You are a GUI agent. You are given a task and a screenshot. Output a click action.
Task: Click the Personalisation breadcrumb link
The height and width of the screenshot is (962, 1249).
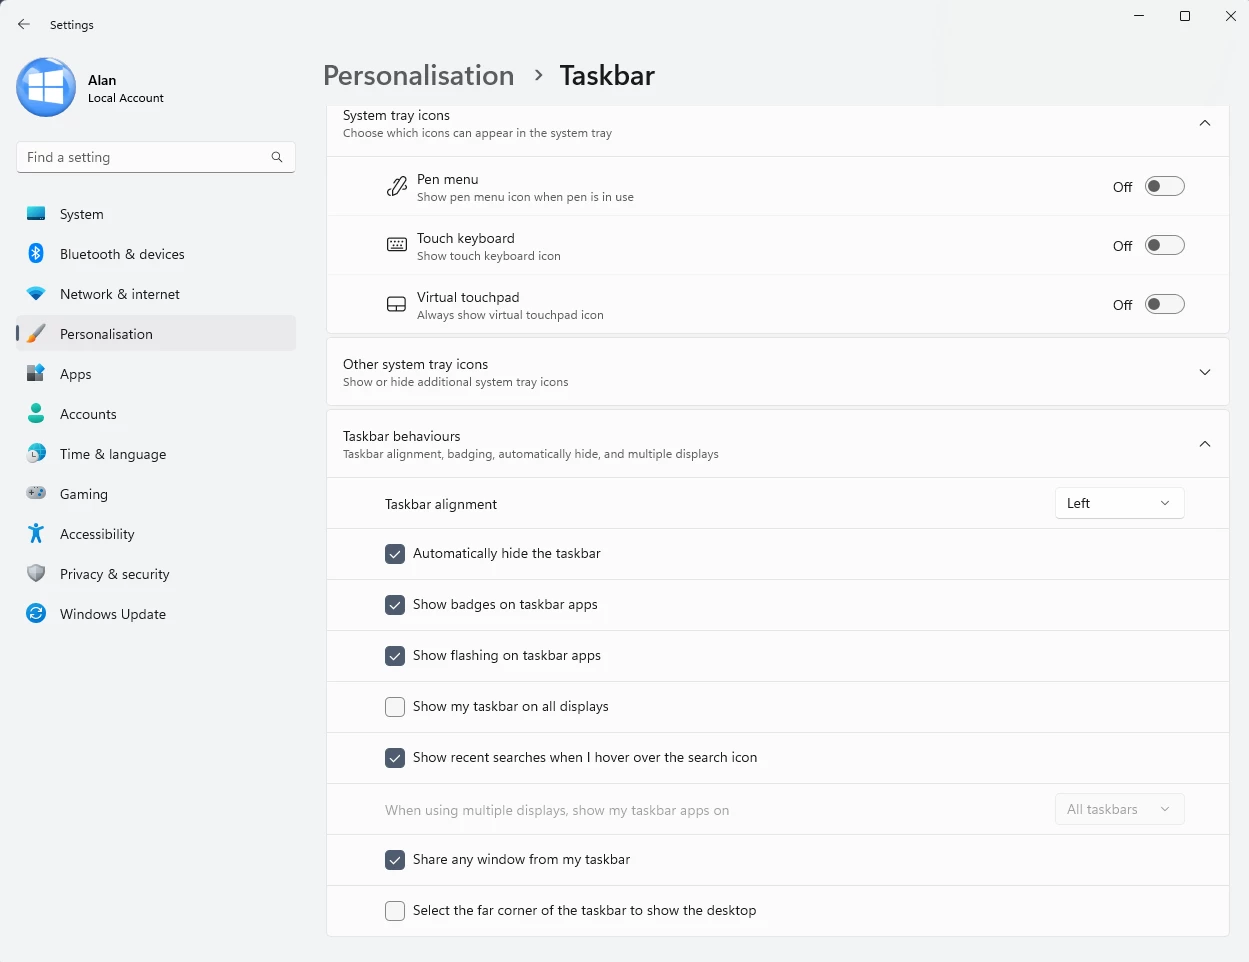click(418, 76)
